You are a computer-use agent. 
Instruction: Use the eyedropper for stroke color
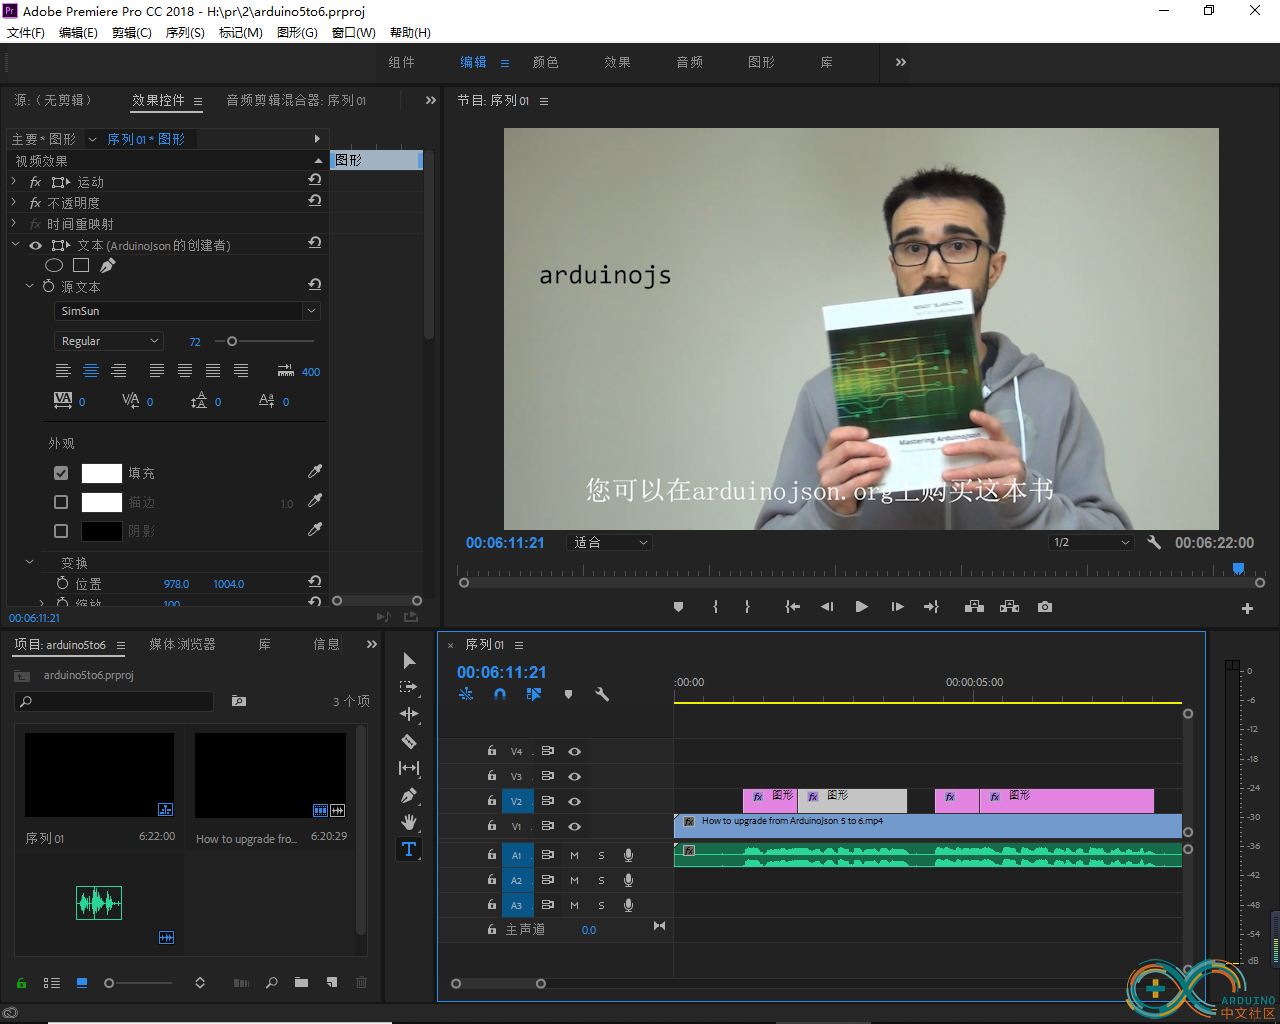[315, 500]
